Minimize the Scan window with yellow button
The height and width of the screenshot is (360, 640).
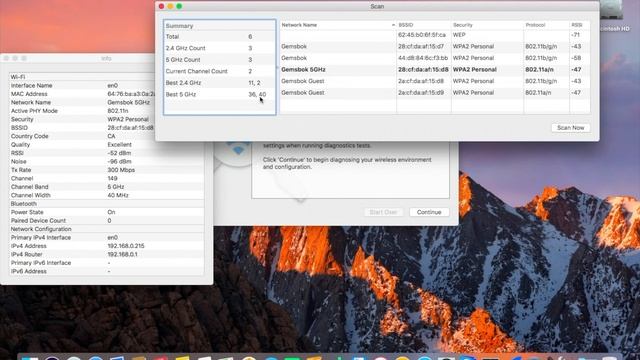(170, 6)
